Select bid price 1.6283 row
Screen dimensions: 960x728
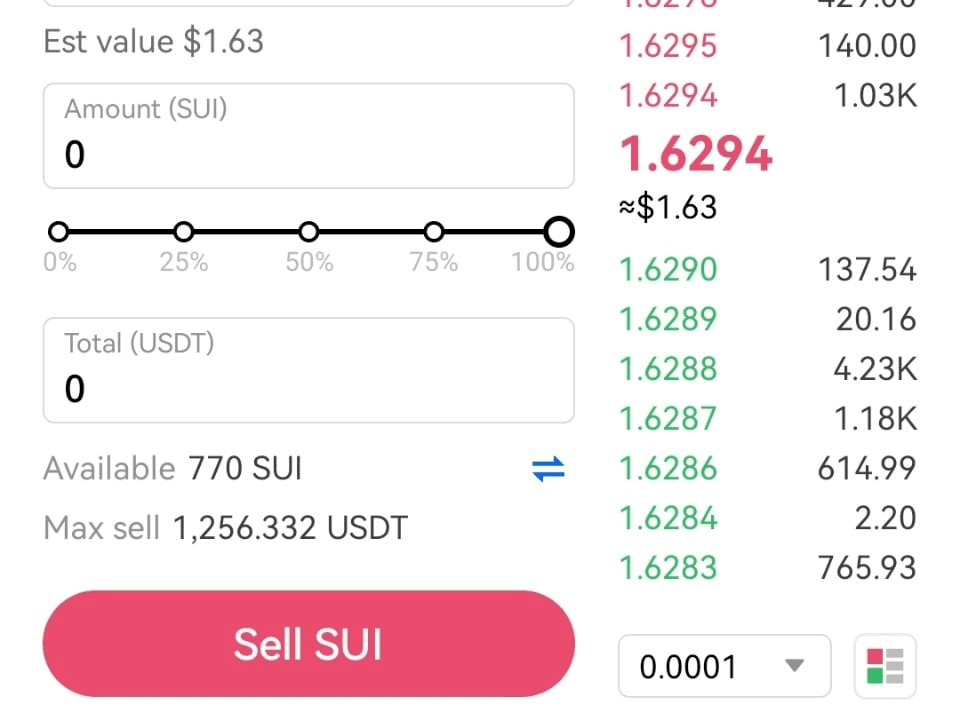click(x=768, y=568)
